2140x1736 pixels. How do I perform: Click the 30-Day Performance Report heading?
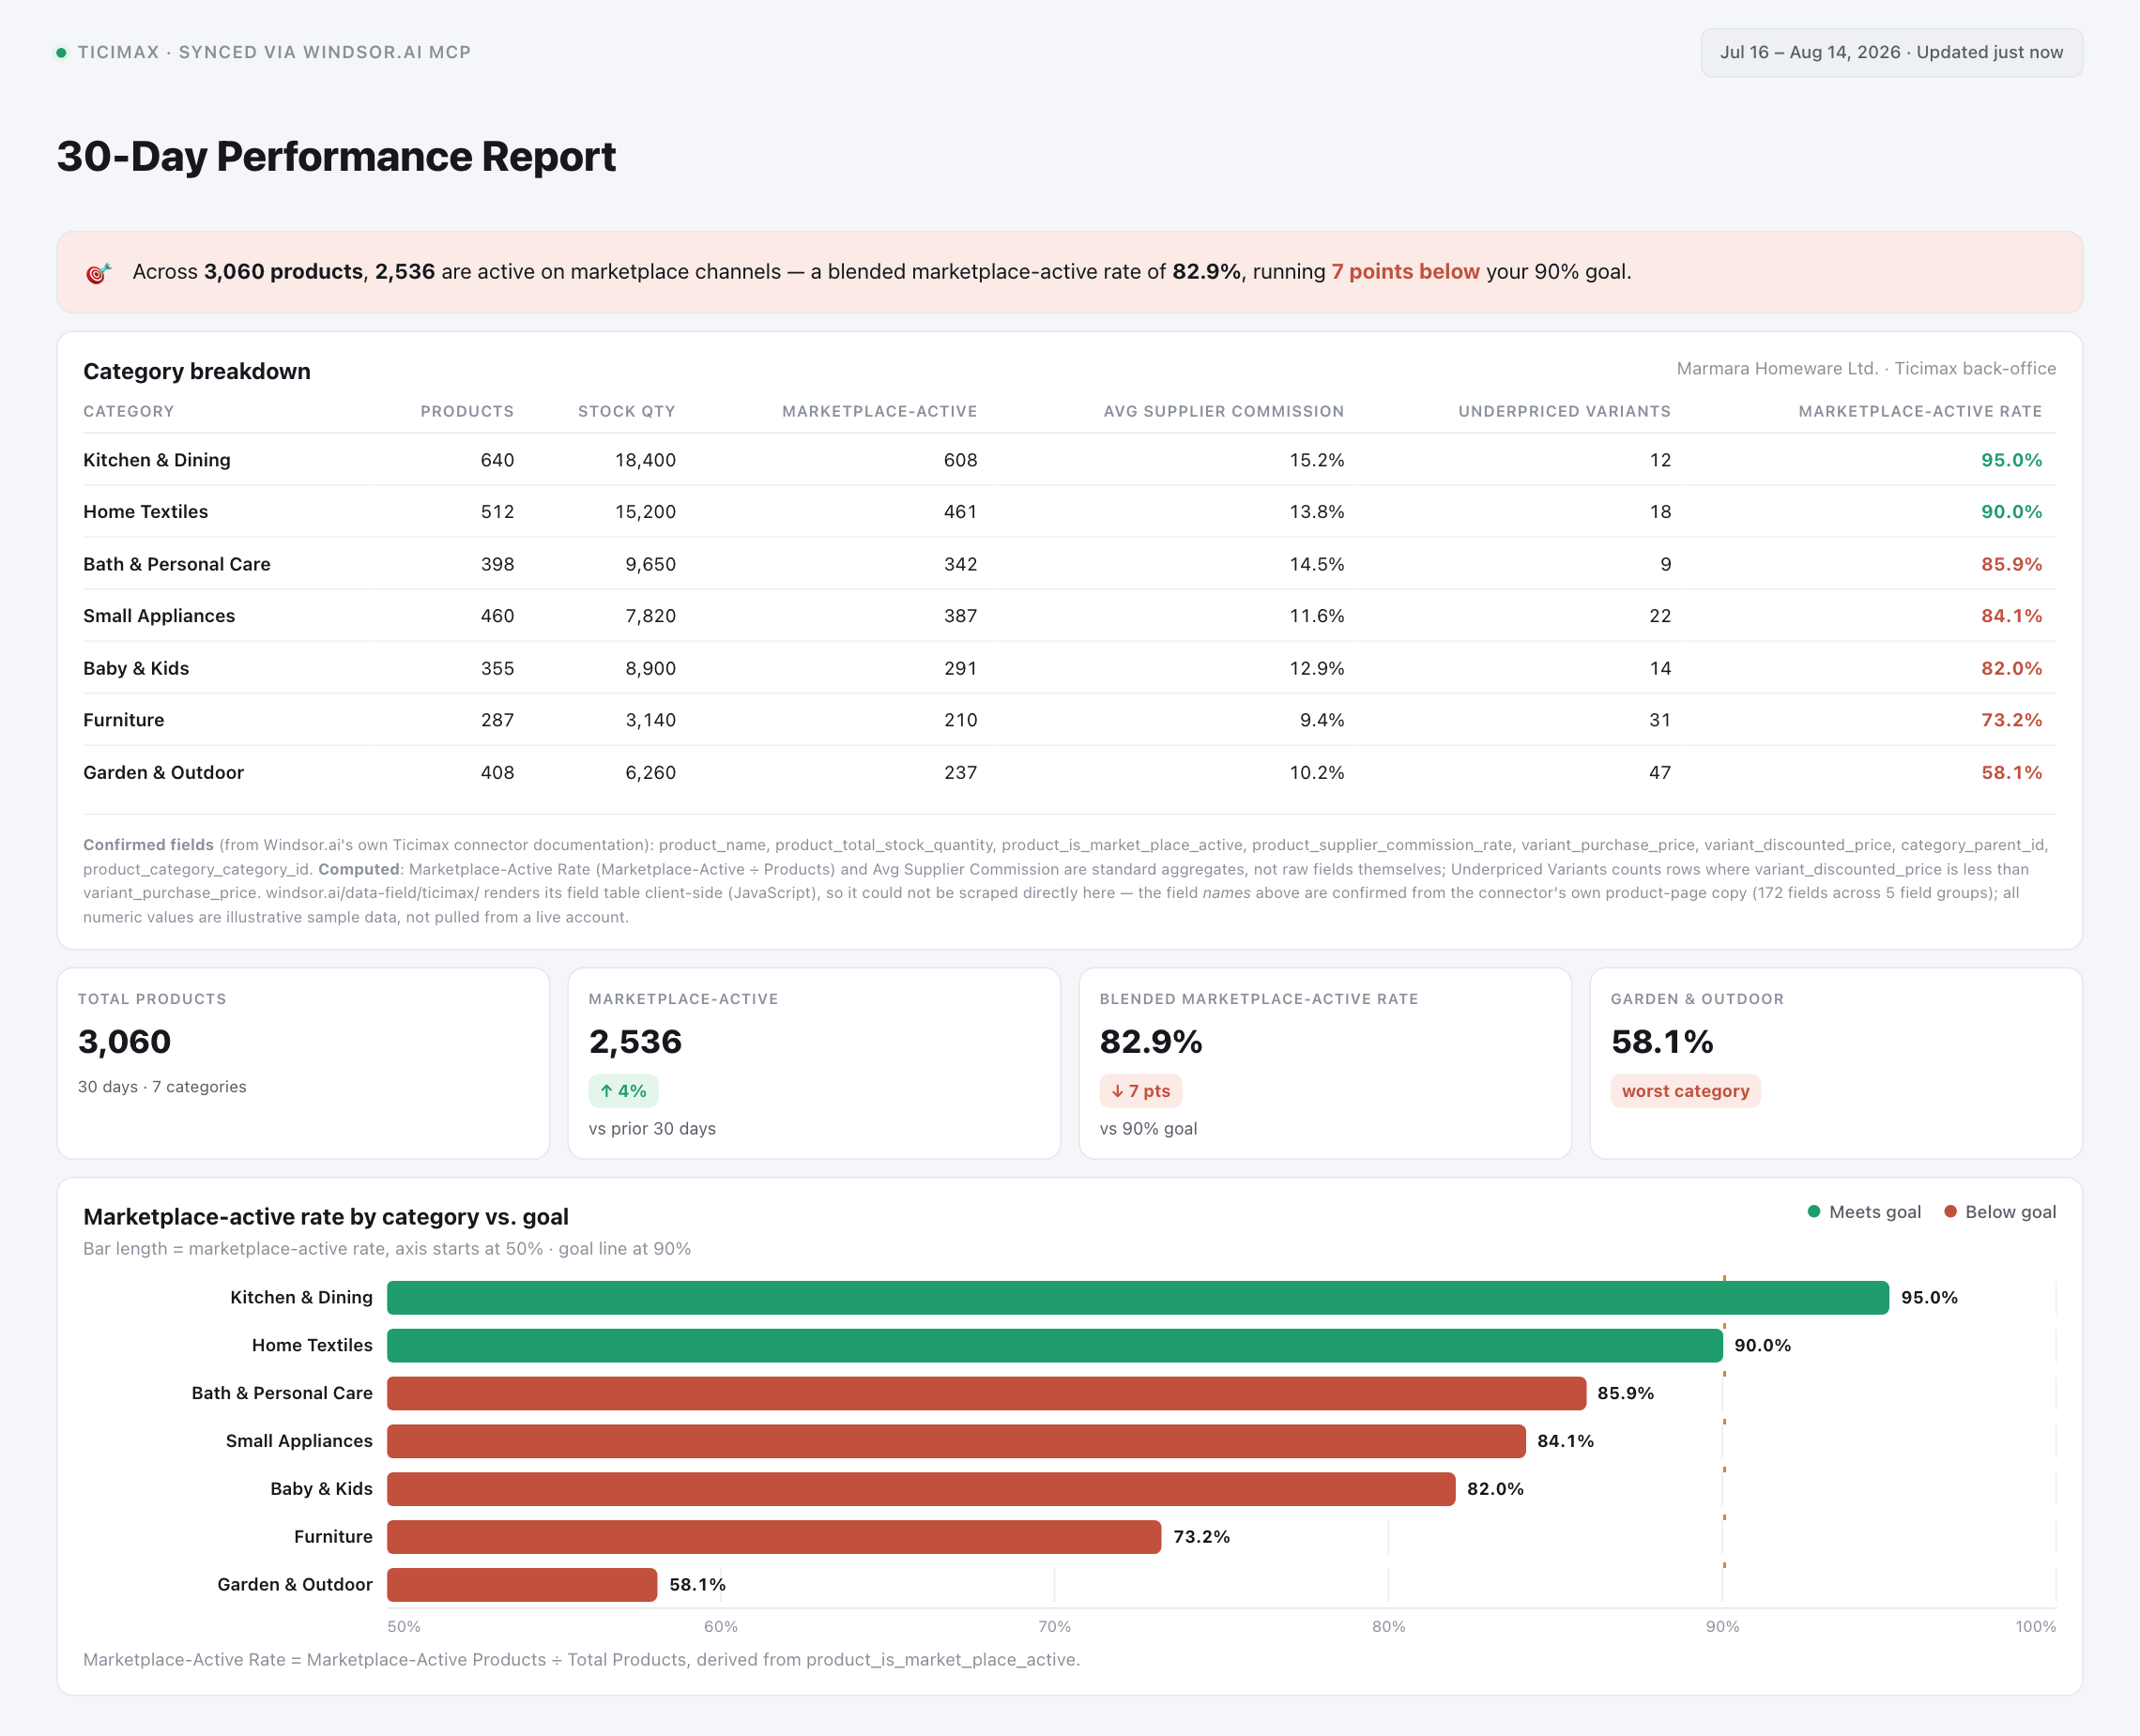pos(336,156)
